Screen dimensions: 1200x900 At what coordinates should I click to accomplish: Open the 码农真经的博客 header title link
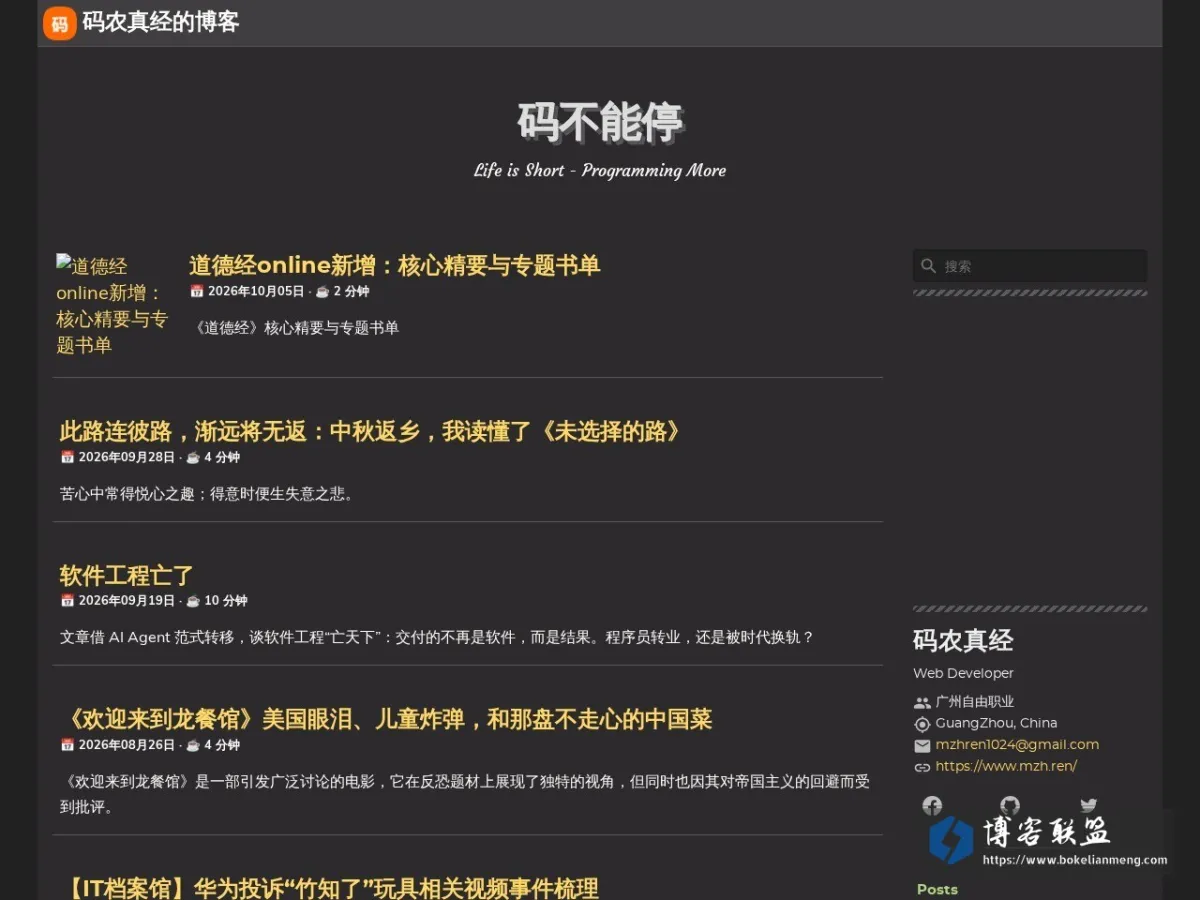pos(161,22)
